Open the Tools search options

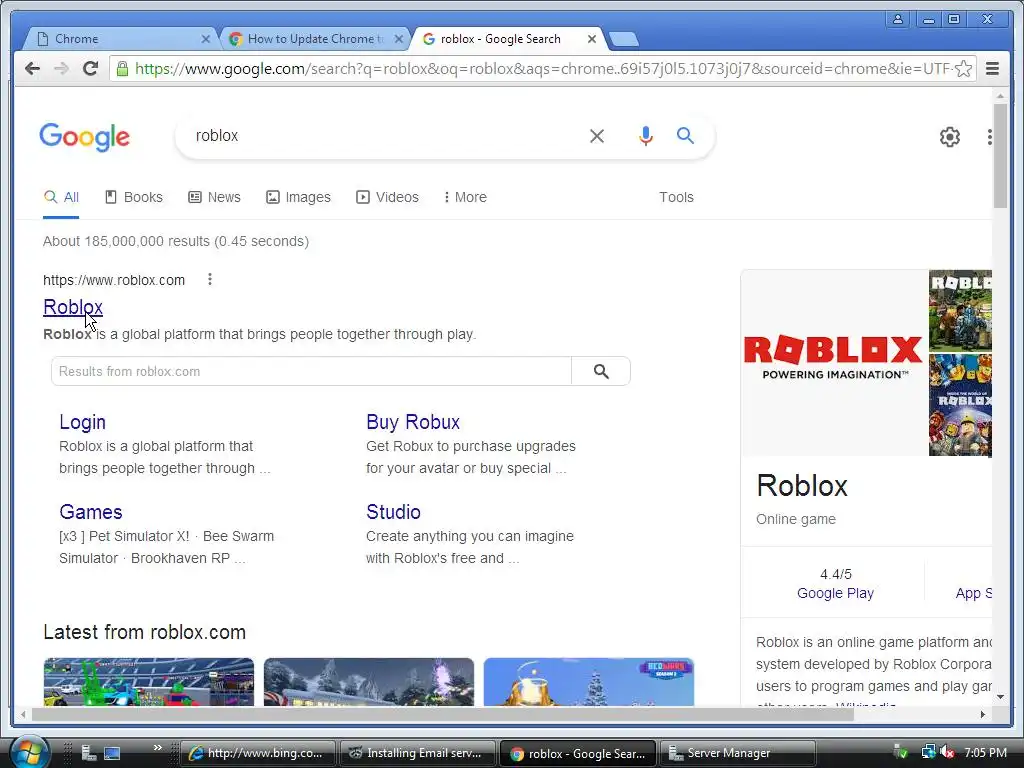click(x=676, y=197)
